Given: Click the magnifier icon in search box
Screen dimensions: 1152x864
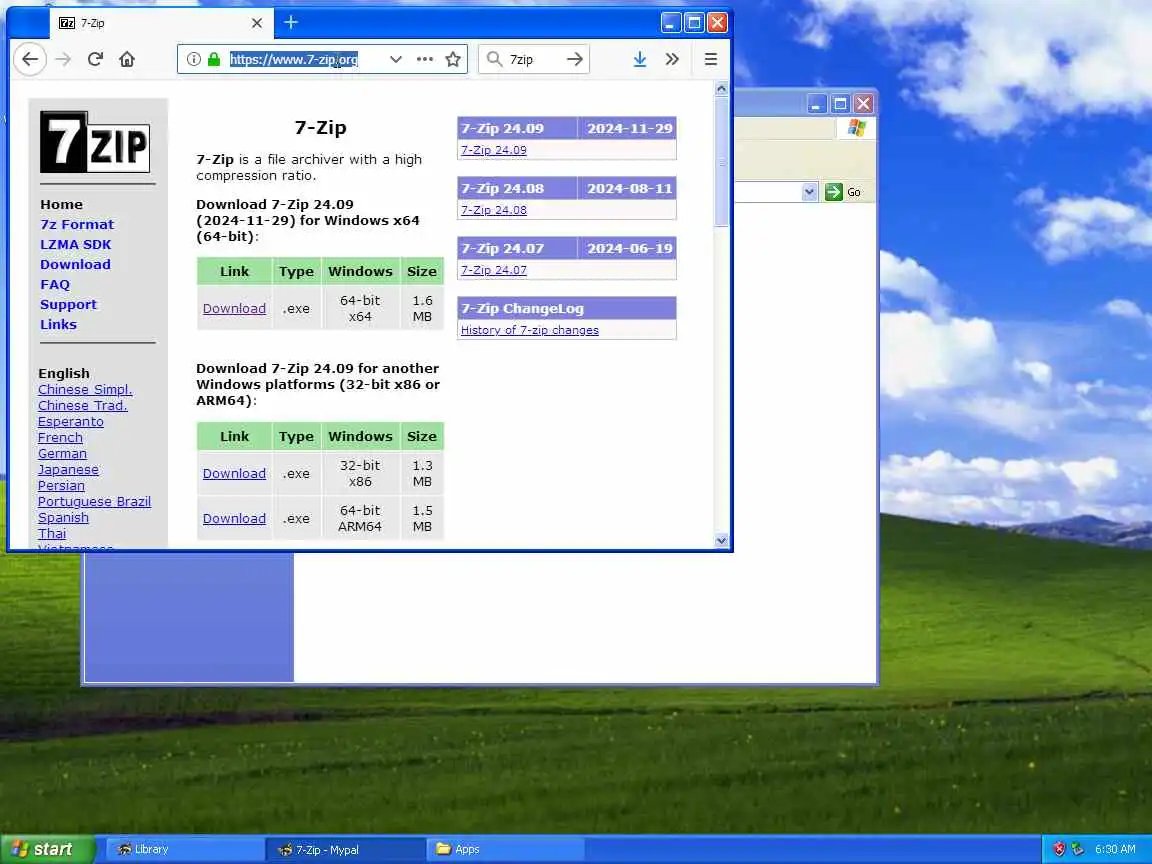Looking at the screenshot, I should point(495,60).
